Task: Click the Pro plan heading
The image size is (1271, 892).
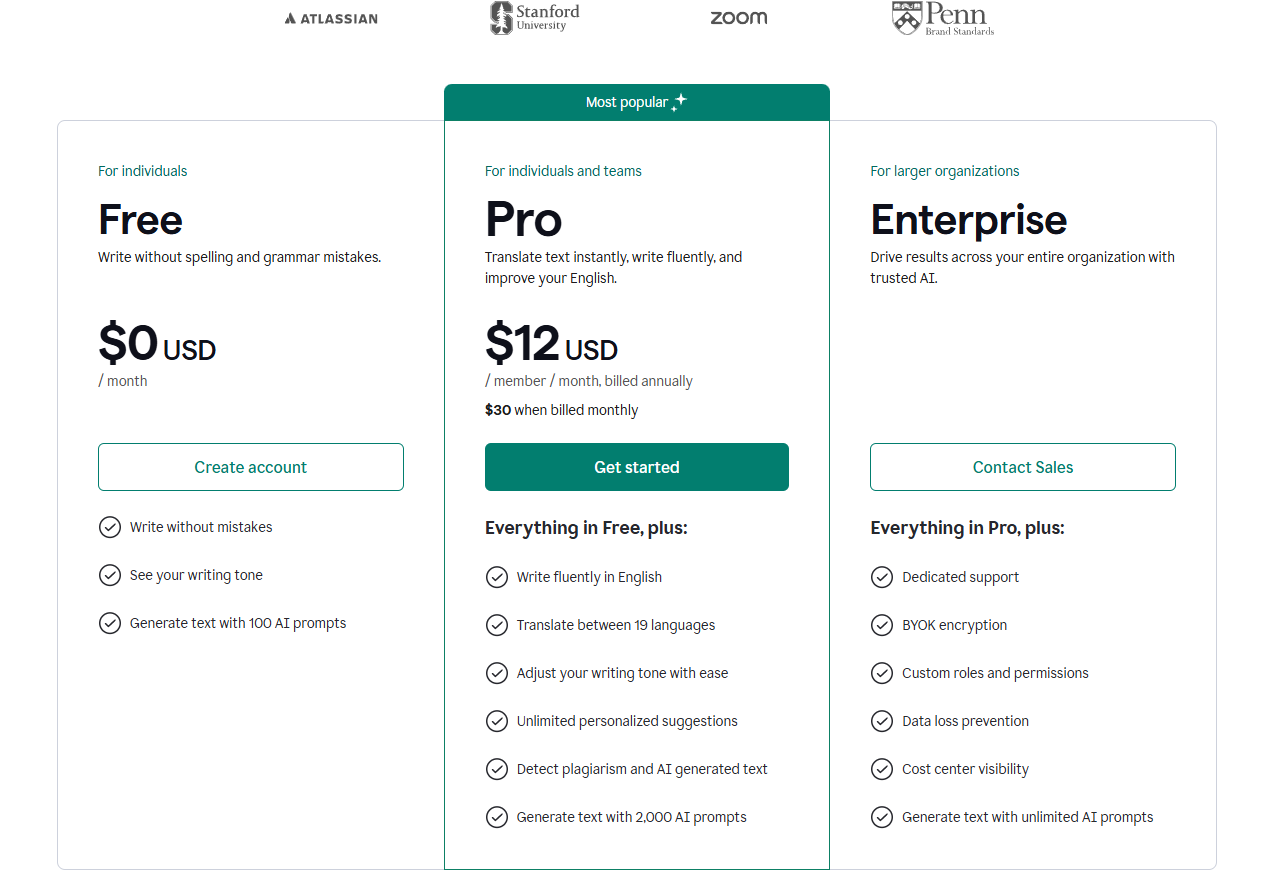Action: pyautogui.click(x=523, y=220)
